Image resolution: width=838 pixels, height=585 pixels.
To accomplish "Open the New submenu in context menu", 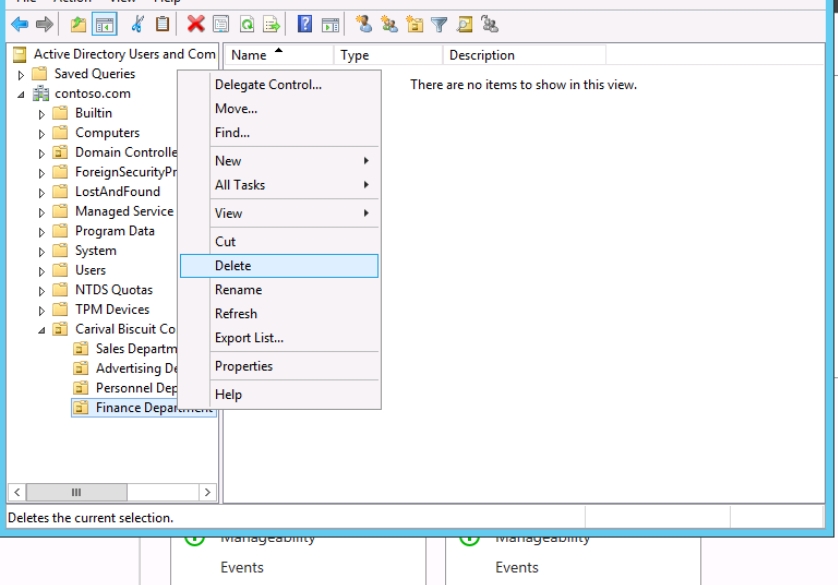I will click(229, 161).
